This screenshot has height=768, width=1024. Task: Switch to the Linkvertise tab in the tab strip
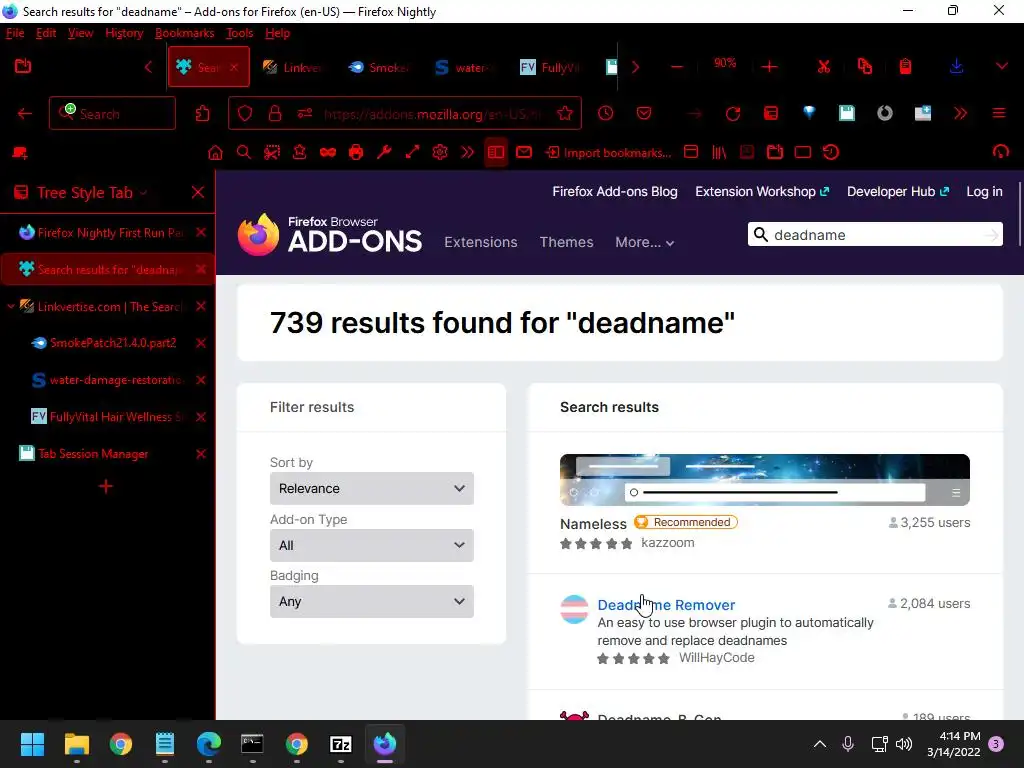tap(293, 67)
